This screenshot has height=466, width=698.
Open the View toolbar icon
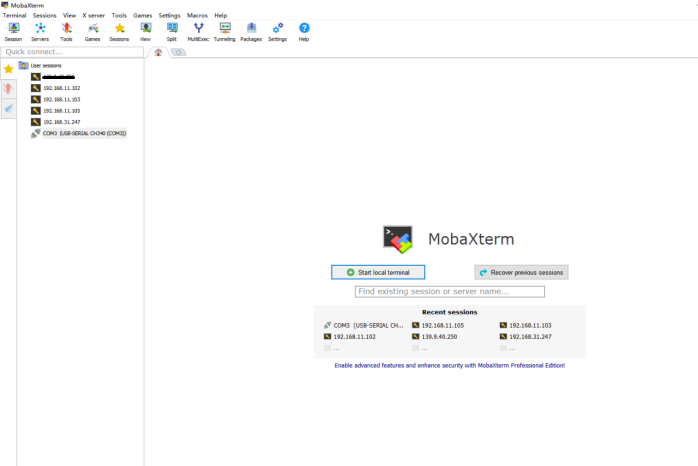point(146,32)
